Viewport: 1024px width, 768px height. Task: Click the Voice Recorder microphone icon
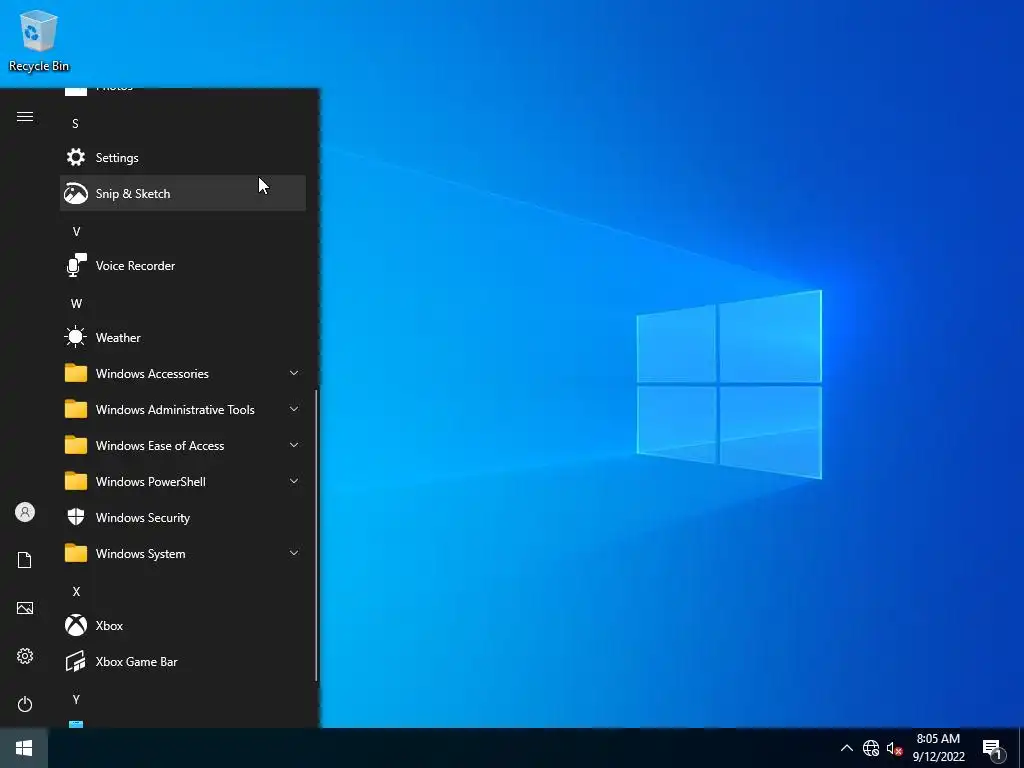(76, 265)
